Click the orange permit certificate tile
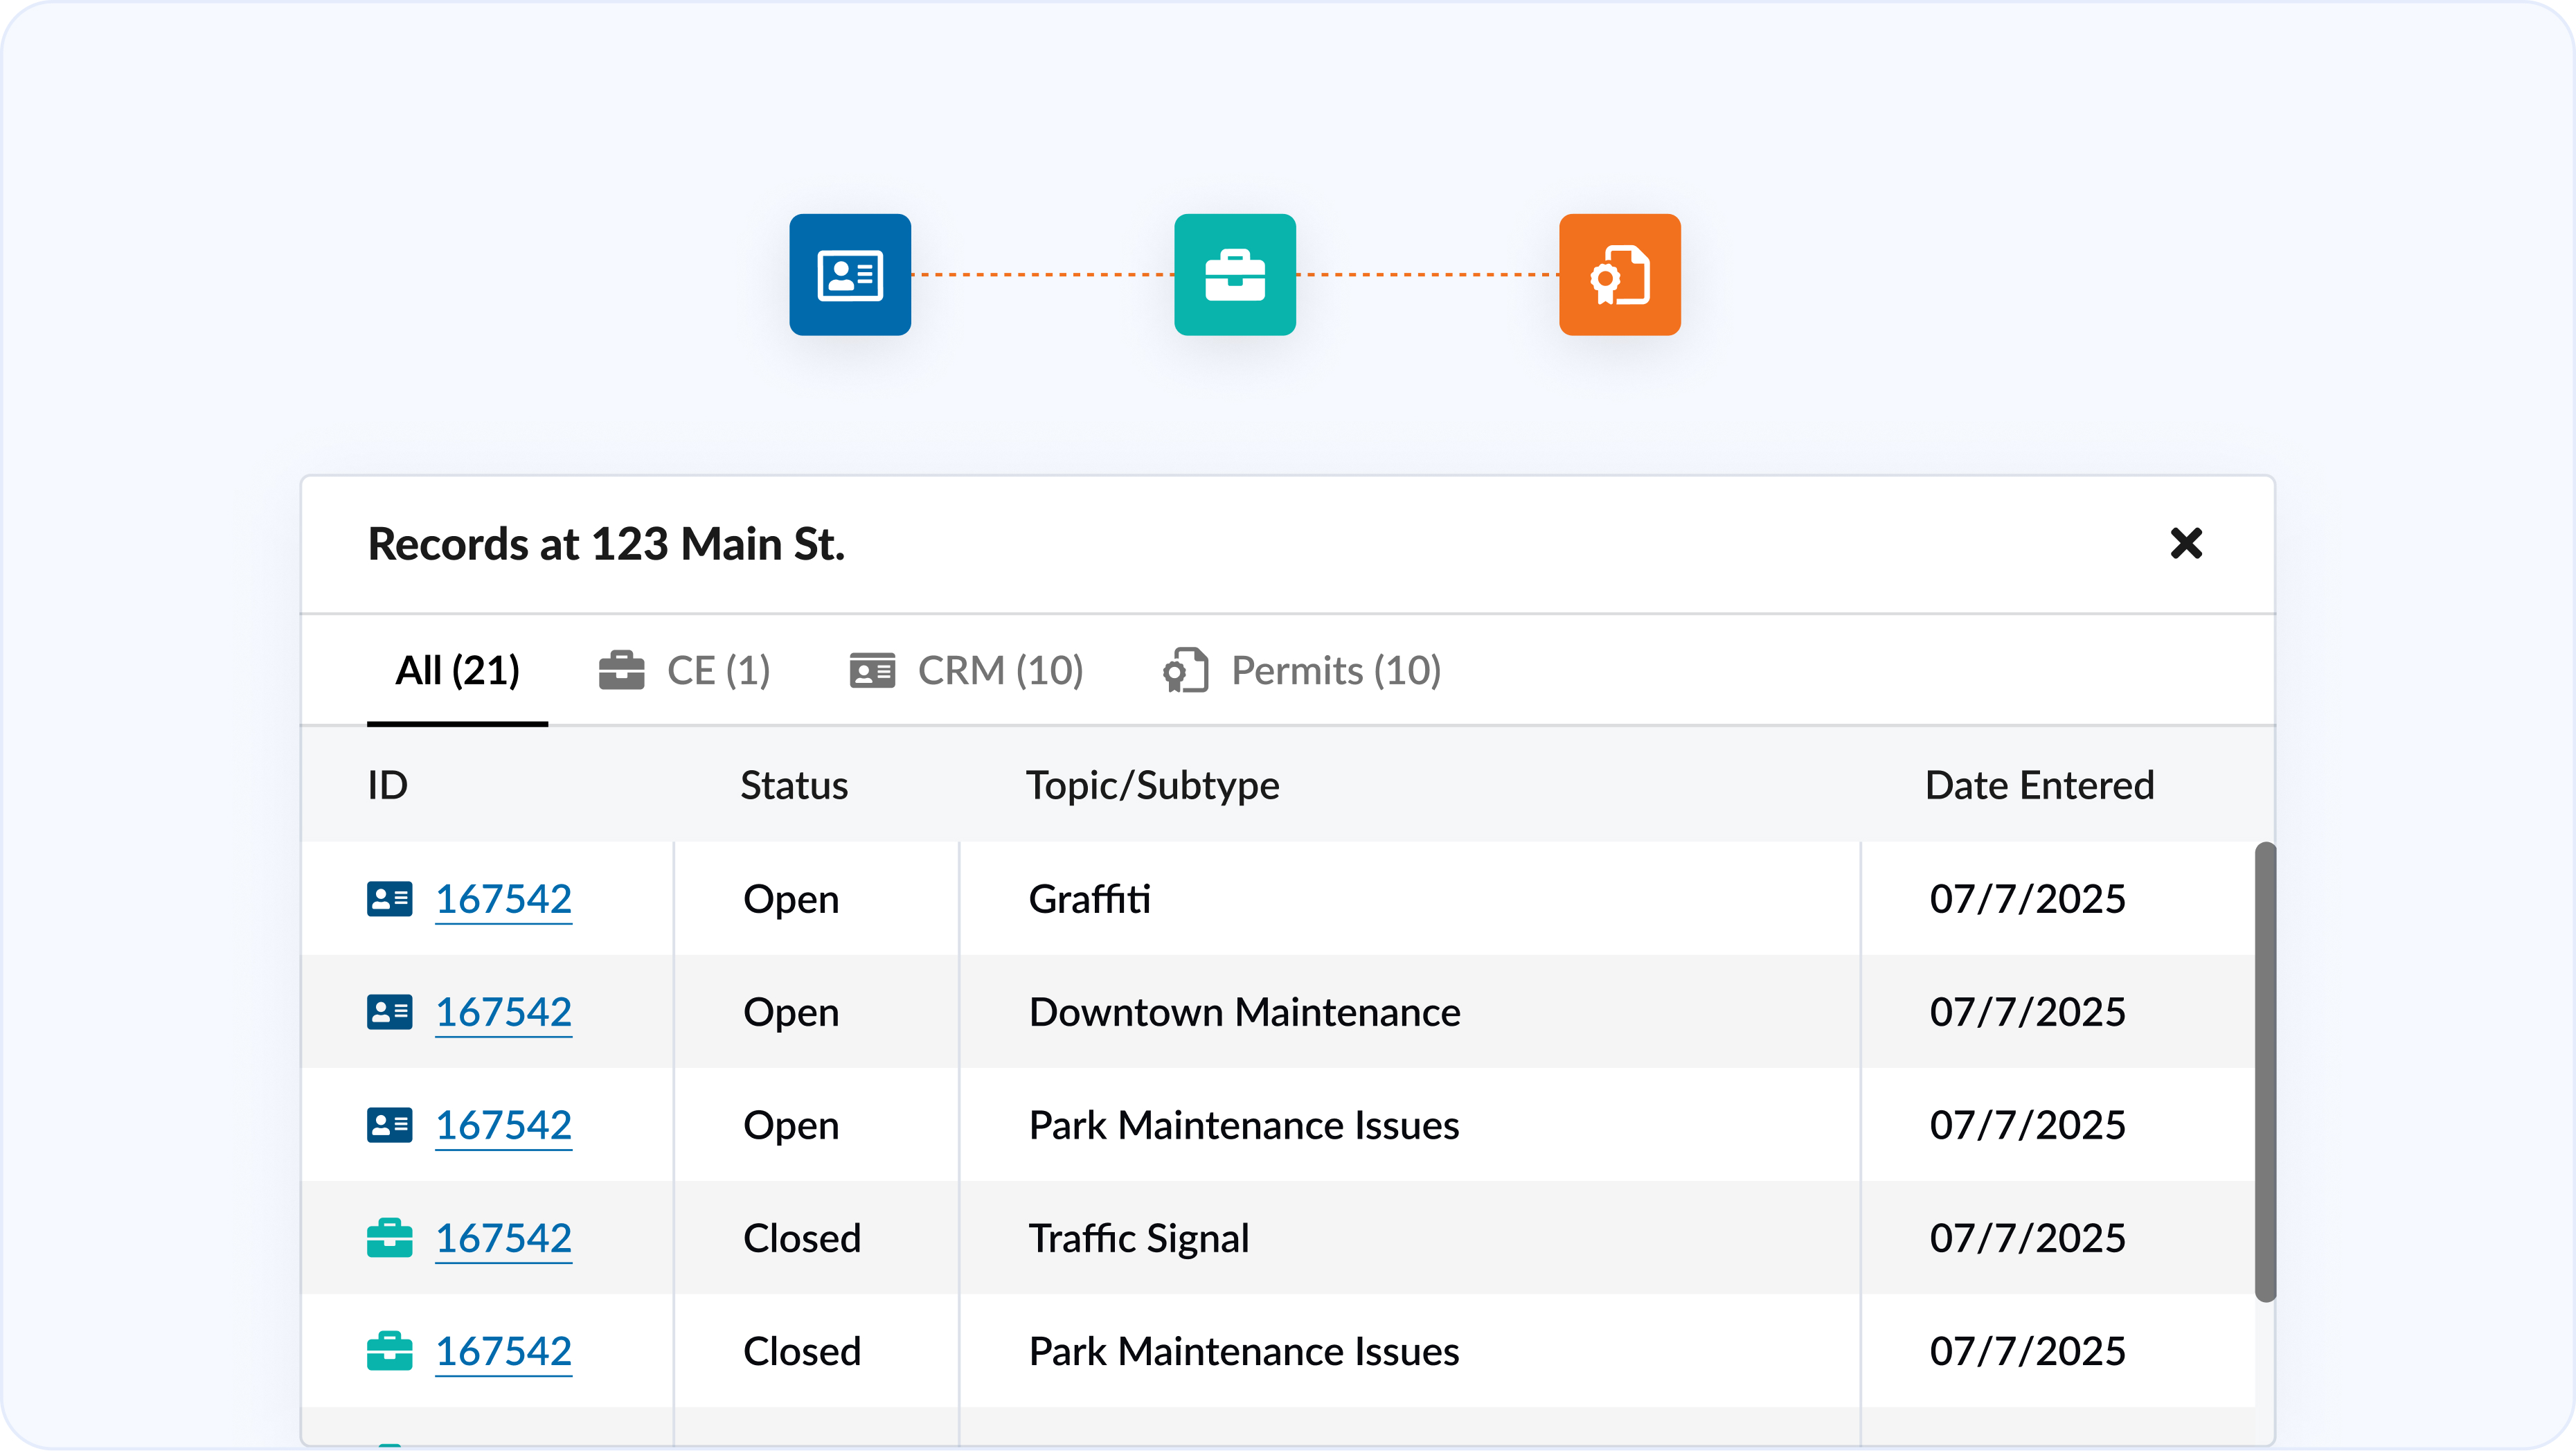The height and width of the screenshot is (1451, 2576). pos(1619,274)
